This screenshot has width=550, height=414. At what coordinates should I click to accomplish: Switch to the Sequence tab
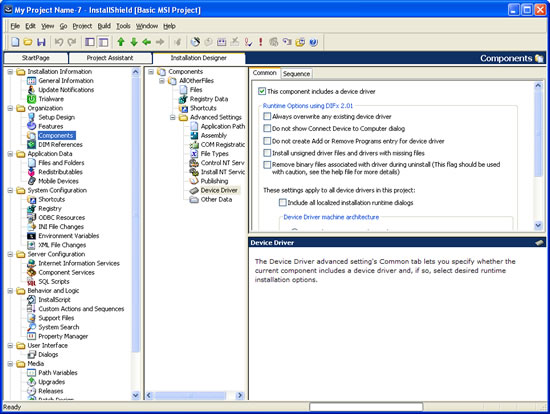coord(296,73)
